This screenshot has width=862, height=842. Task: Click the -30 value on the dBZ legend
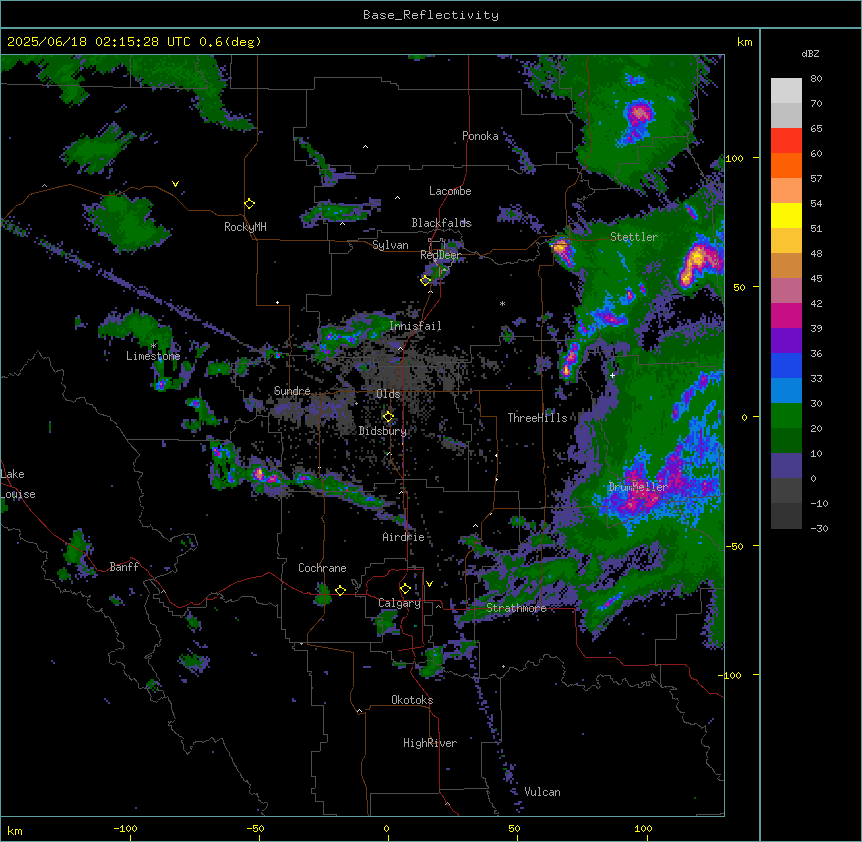[819, 528]
